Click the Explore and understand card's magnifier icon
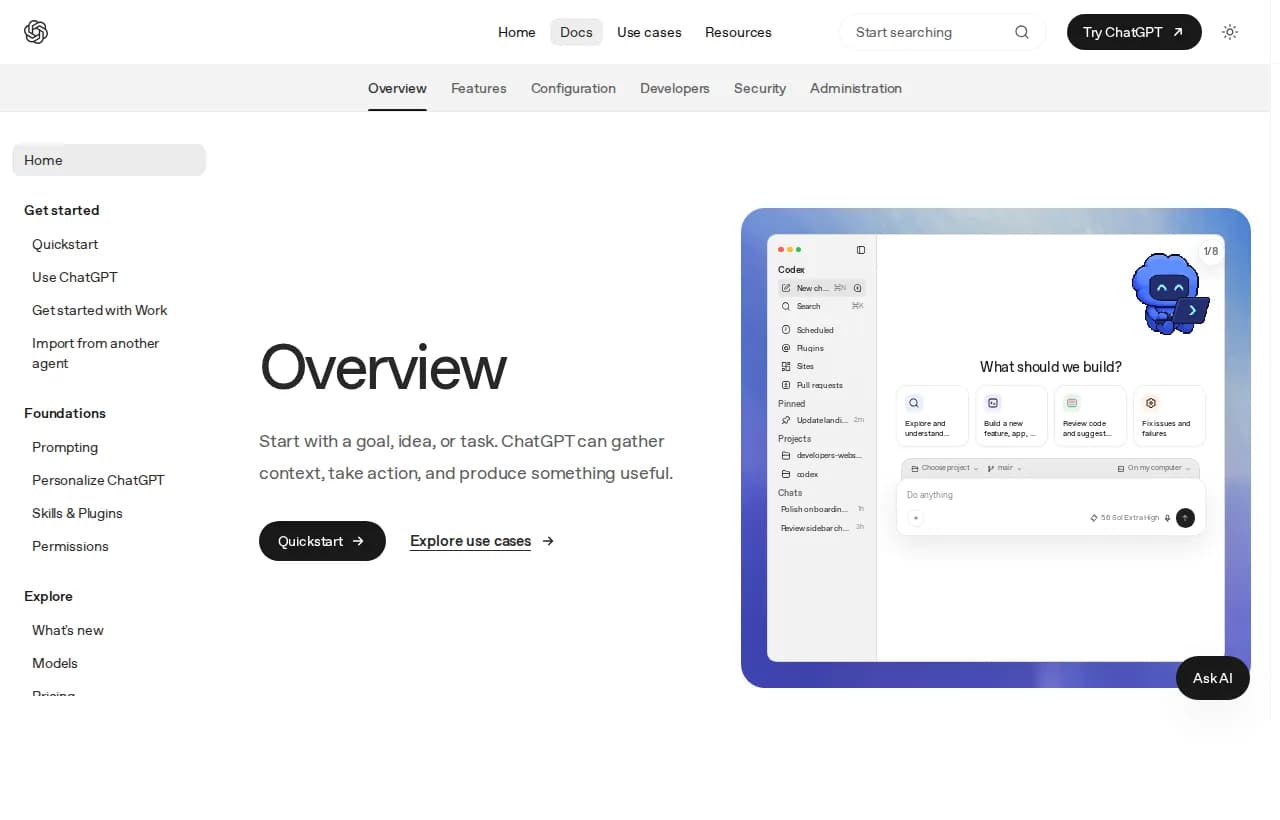Screen dimensions: 1280x820 coord(914,403)
